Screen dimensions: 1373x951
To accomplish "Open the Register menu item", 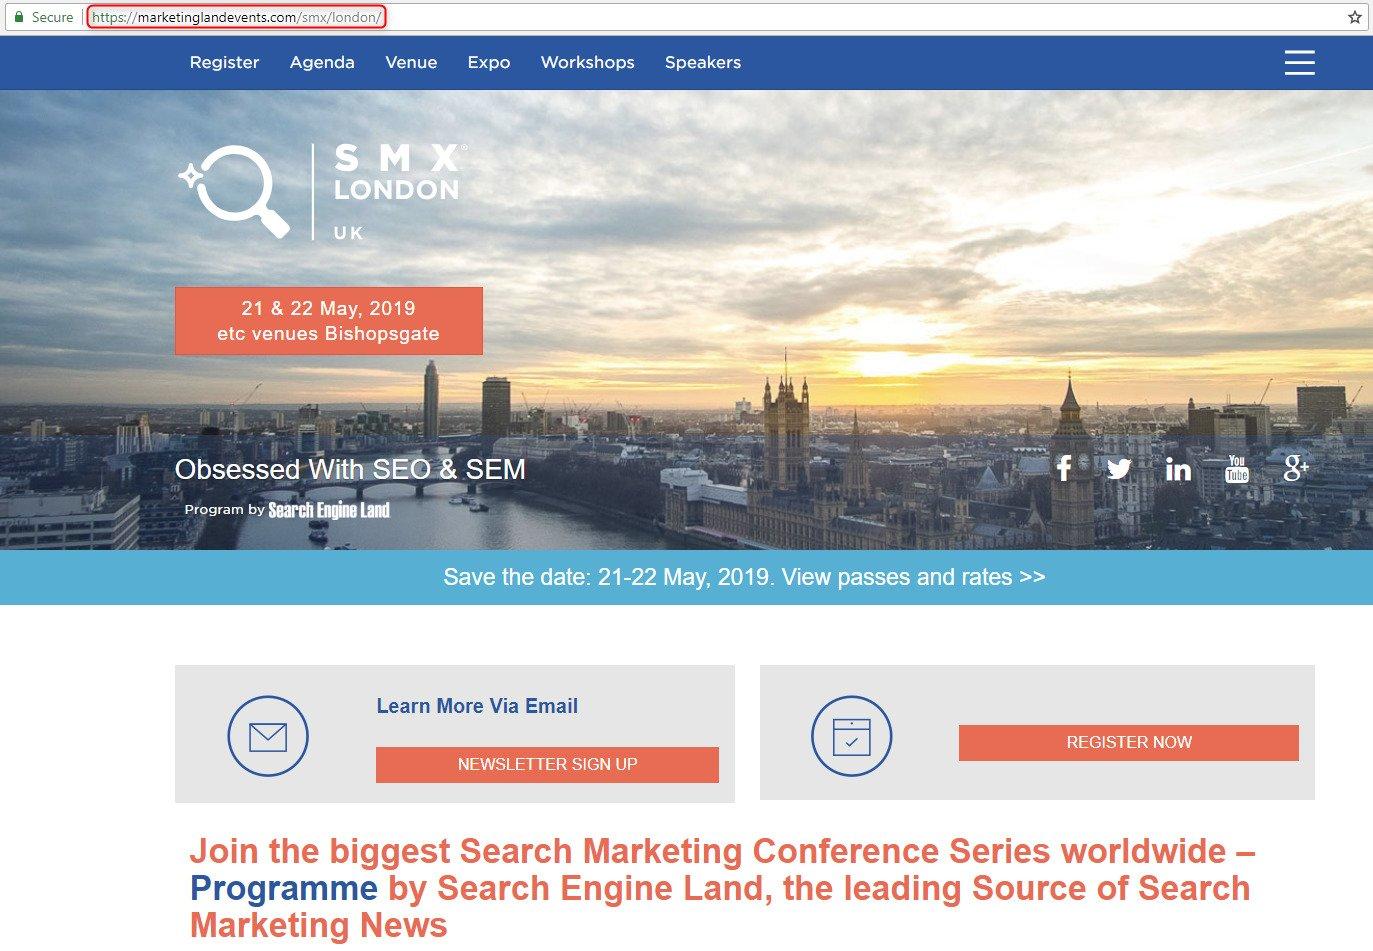I will (224, 62).
